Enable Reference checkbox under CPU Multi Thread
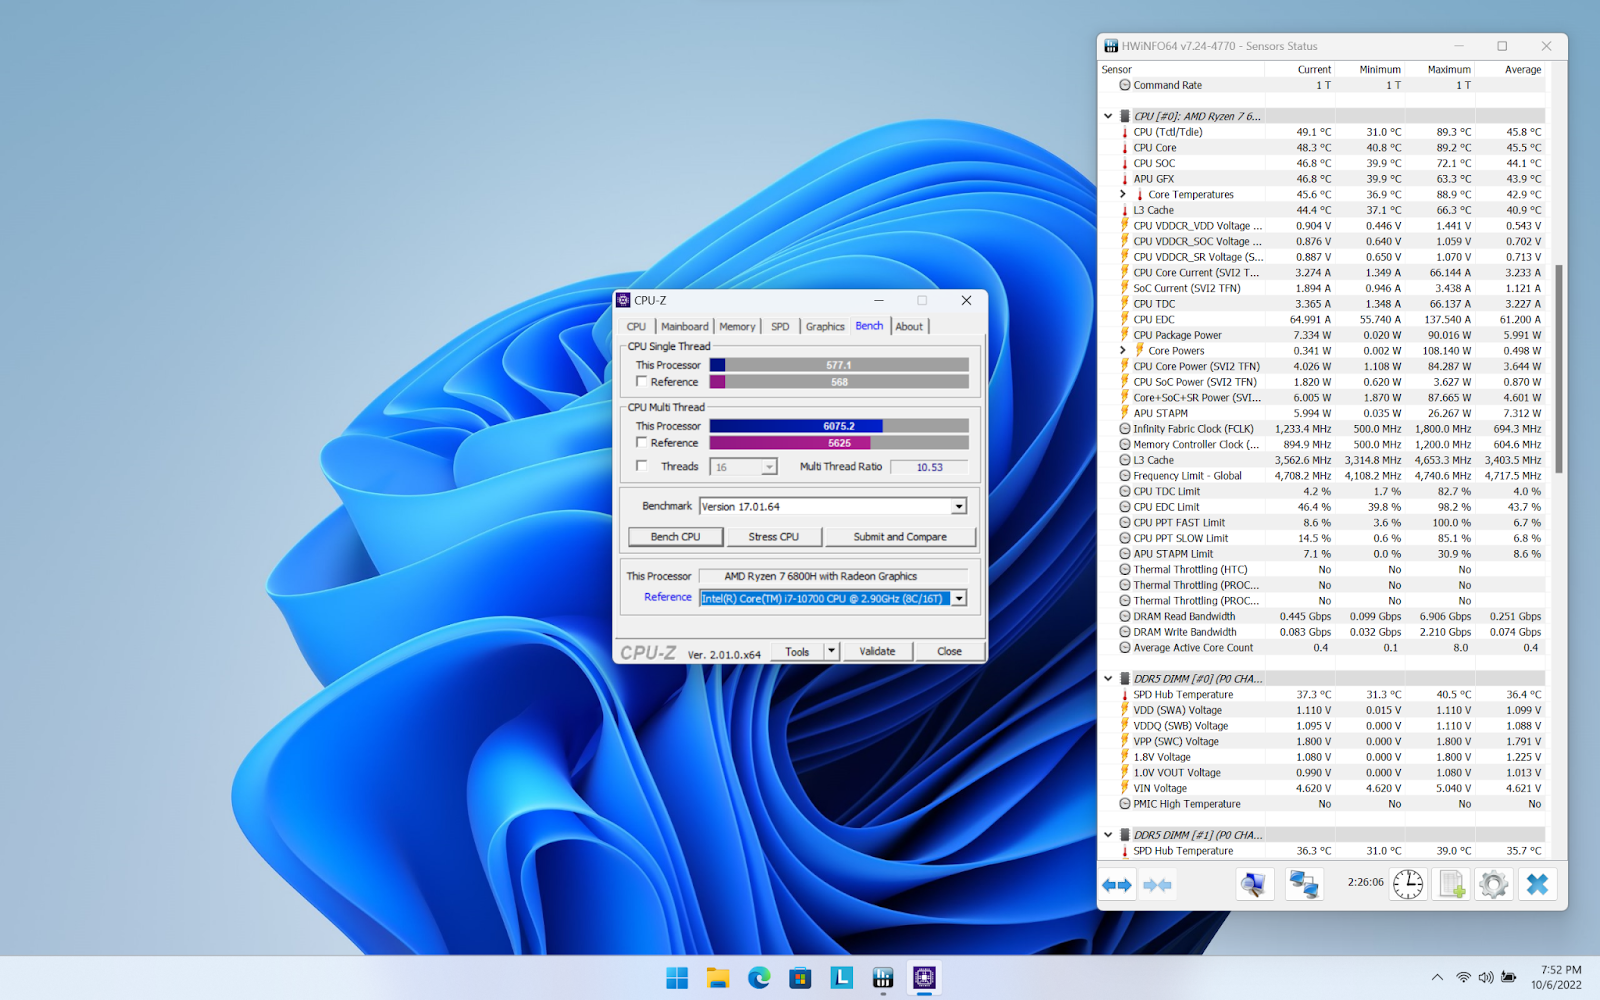Screen dimensions: 1600x1000 (x=642, y=442)
